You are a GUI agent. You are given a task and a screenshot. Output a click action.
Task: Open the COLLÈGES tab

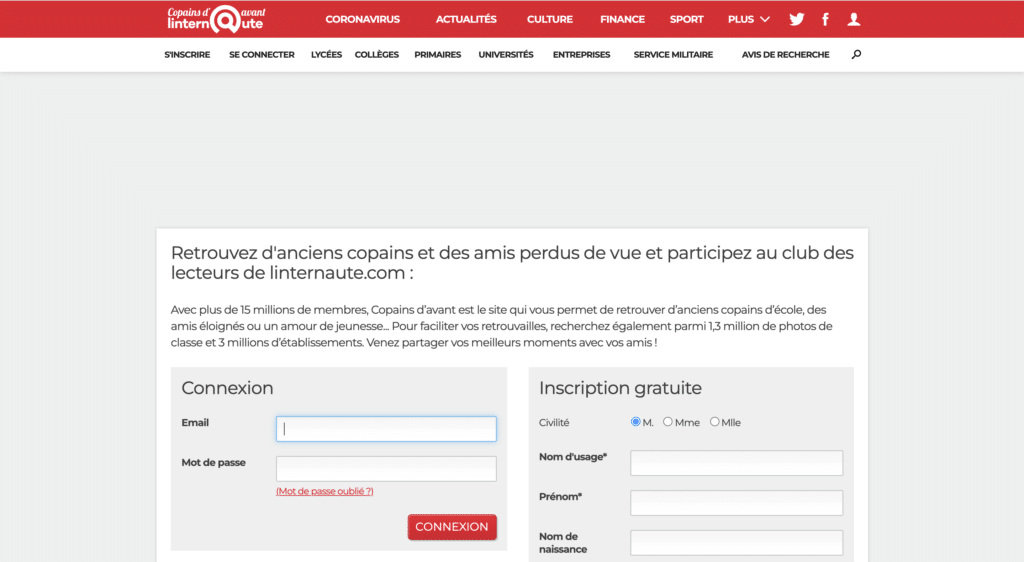(377, 55)
